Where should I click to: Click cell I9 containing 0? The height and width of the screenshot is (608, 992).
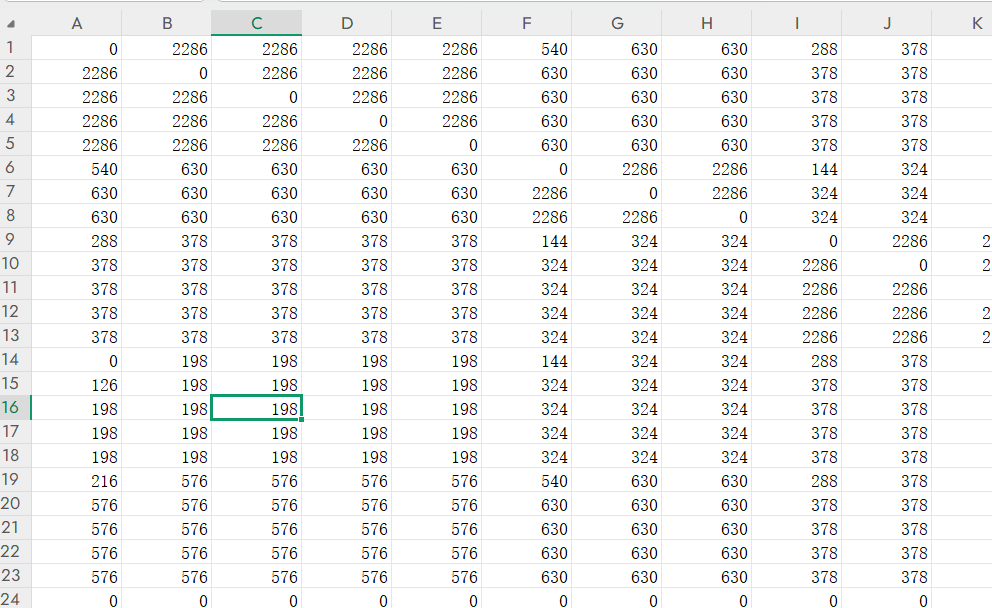point(796,241)
